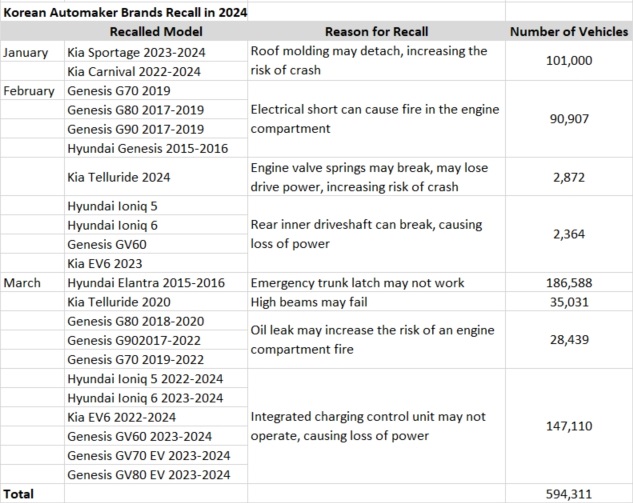The image size is (633, 503).
Task: Select the 'Kia Telluride 2024' cell
Action: click(118, 177)
